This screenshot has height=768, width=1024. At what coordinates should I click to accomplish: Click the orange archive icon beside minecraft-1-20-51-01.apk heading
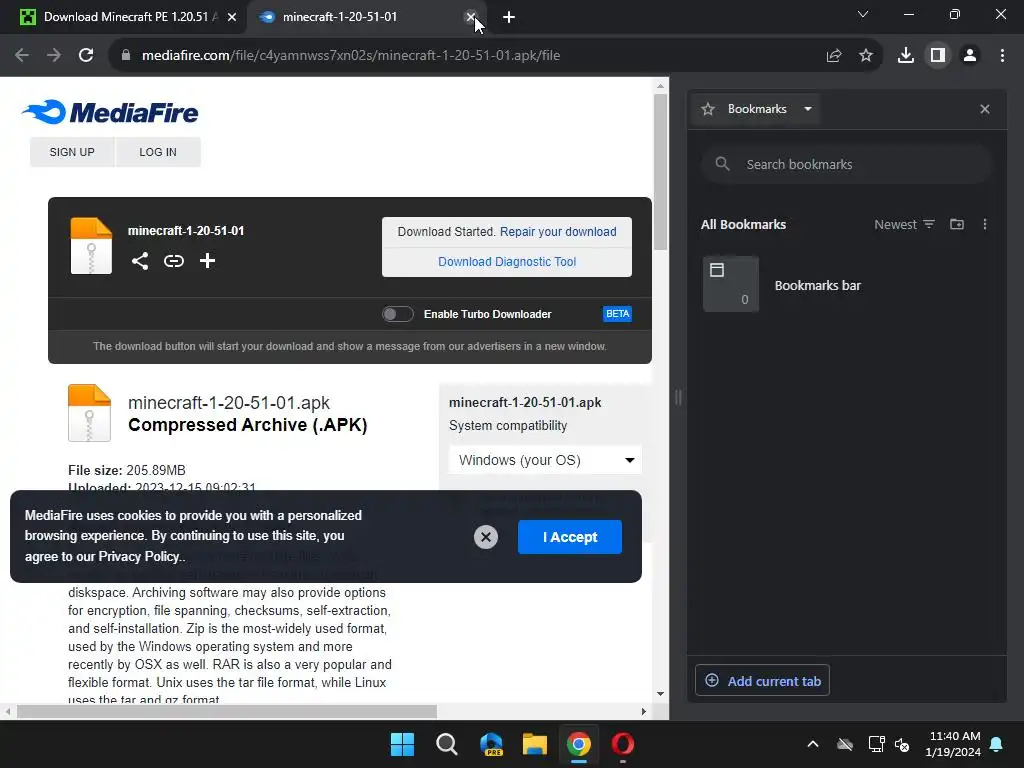click(89, 413)
